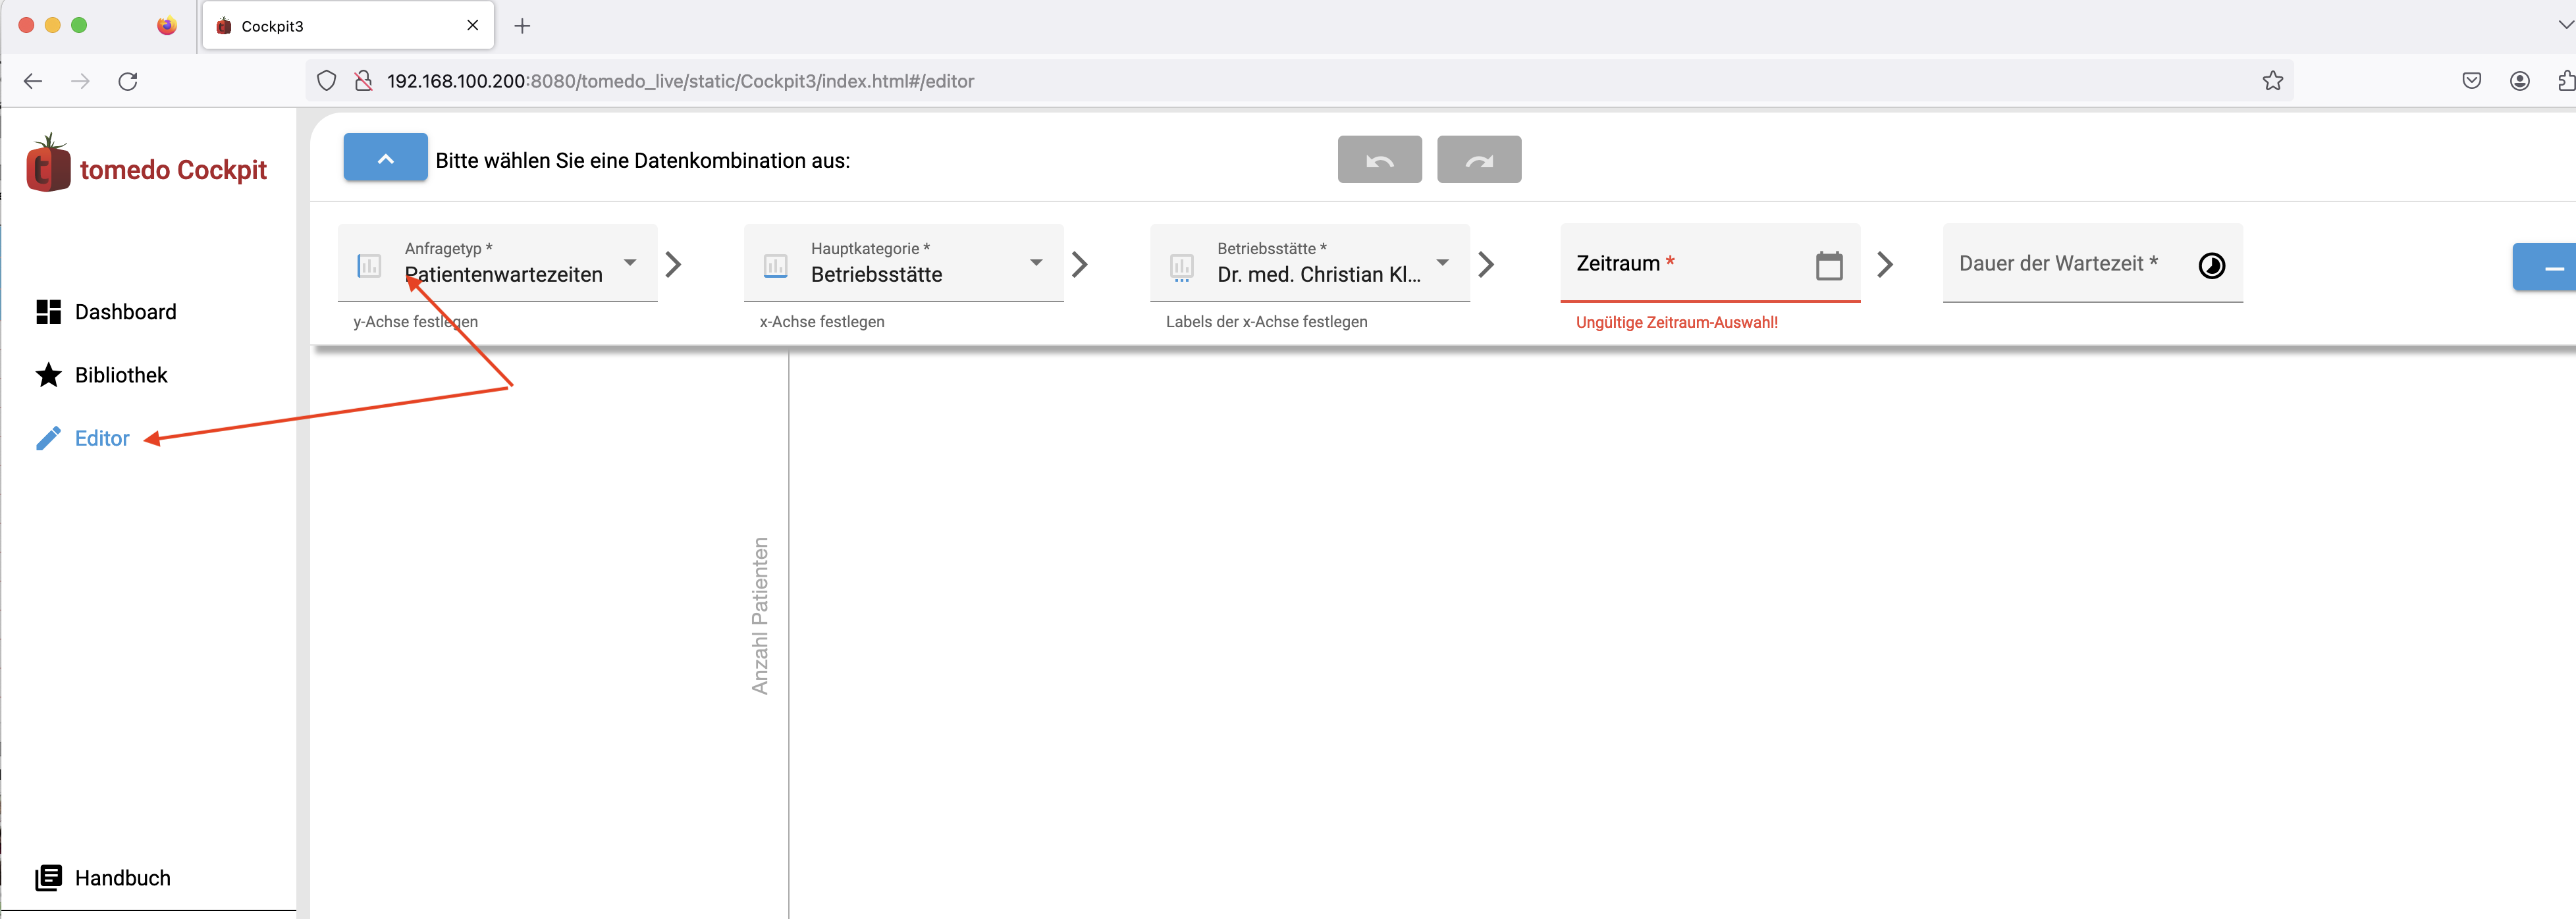Open the Firefox account icon

coord(2519,81)
